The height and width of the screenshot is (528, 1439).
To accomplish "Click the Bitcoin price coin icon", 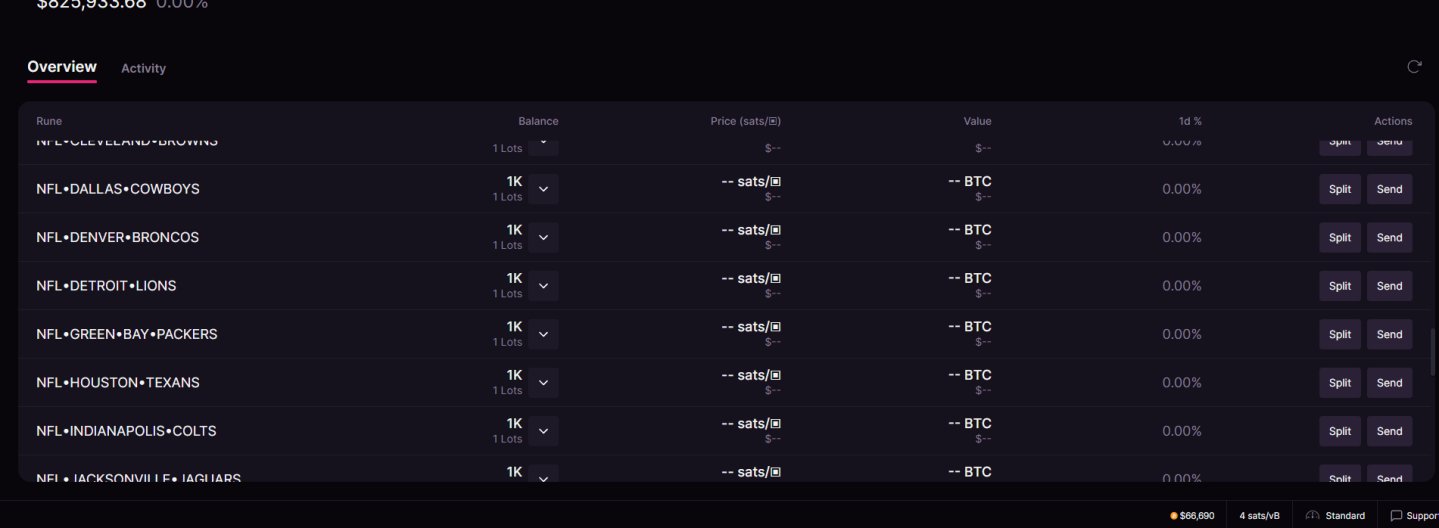I will click(1174, 516).
